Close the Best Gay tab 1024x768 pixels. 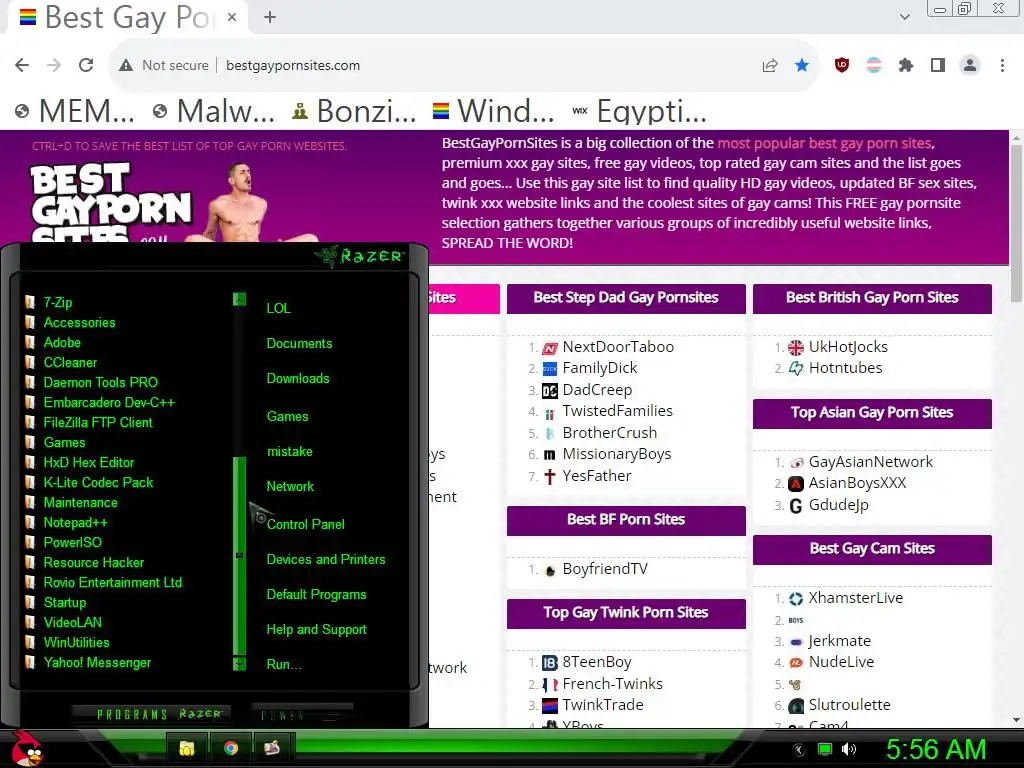(x=232, y=17)
